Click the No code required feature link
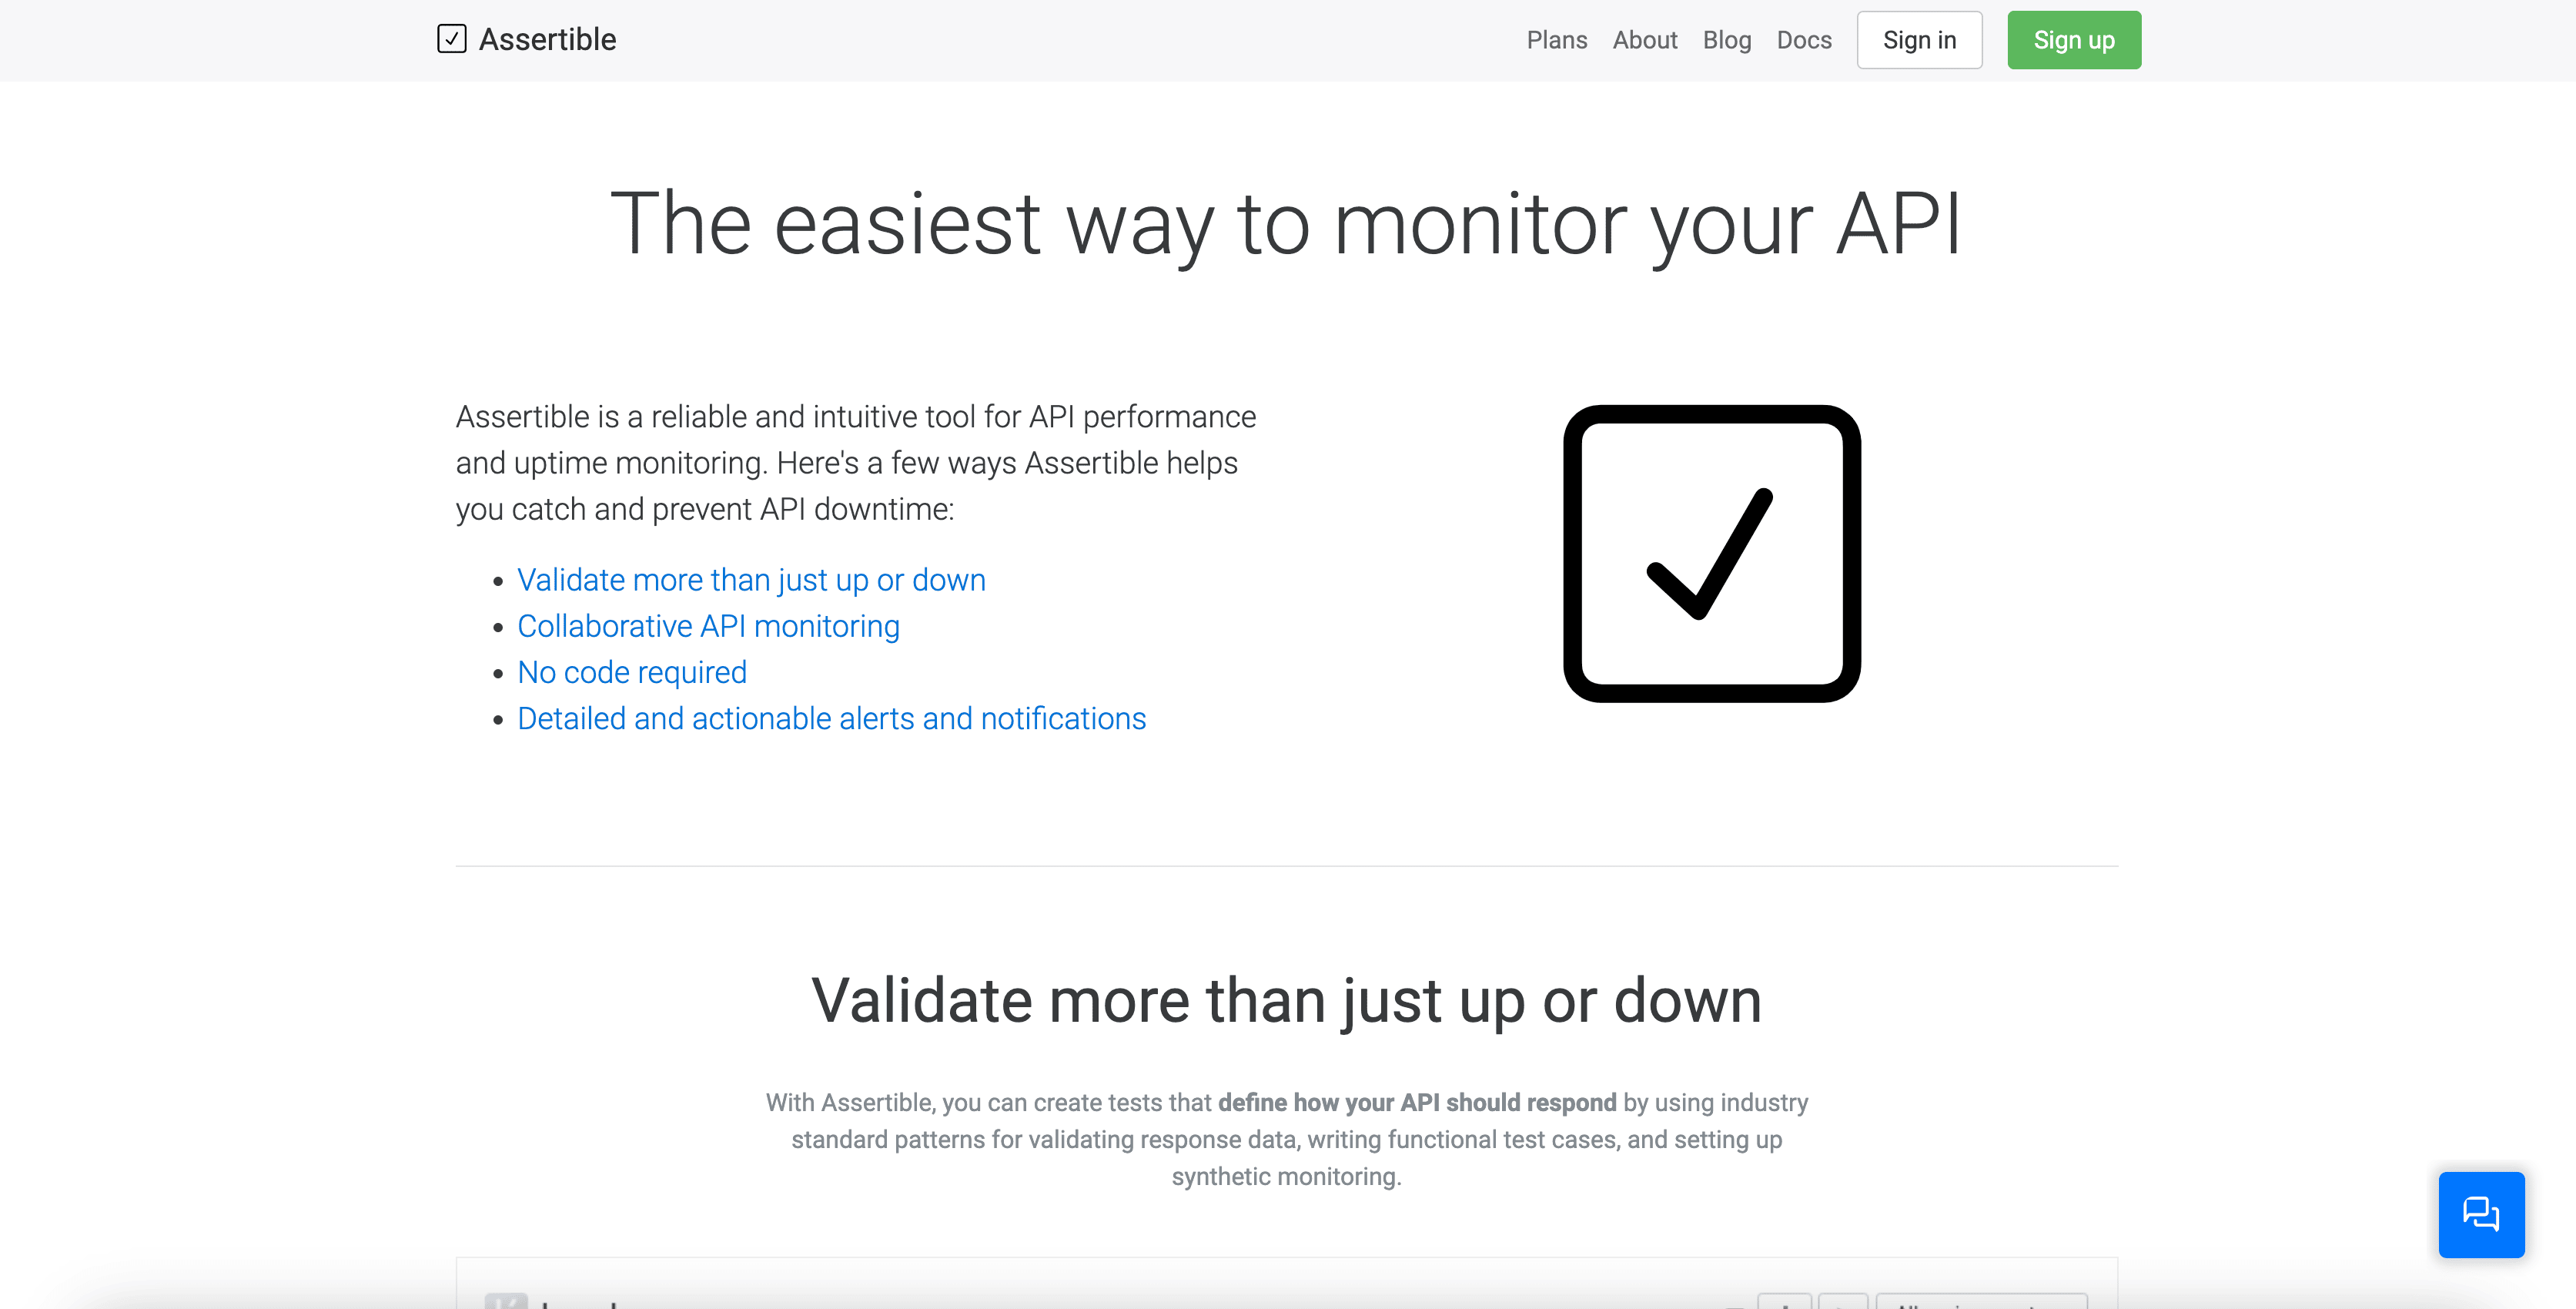Screen dimensions: 2576x1309 (631, 671)
